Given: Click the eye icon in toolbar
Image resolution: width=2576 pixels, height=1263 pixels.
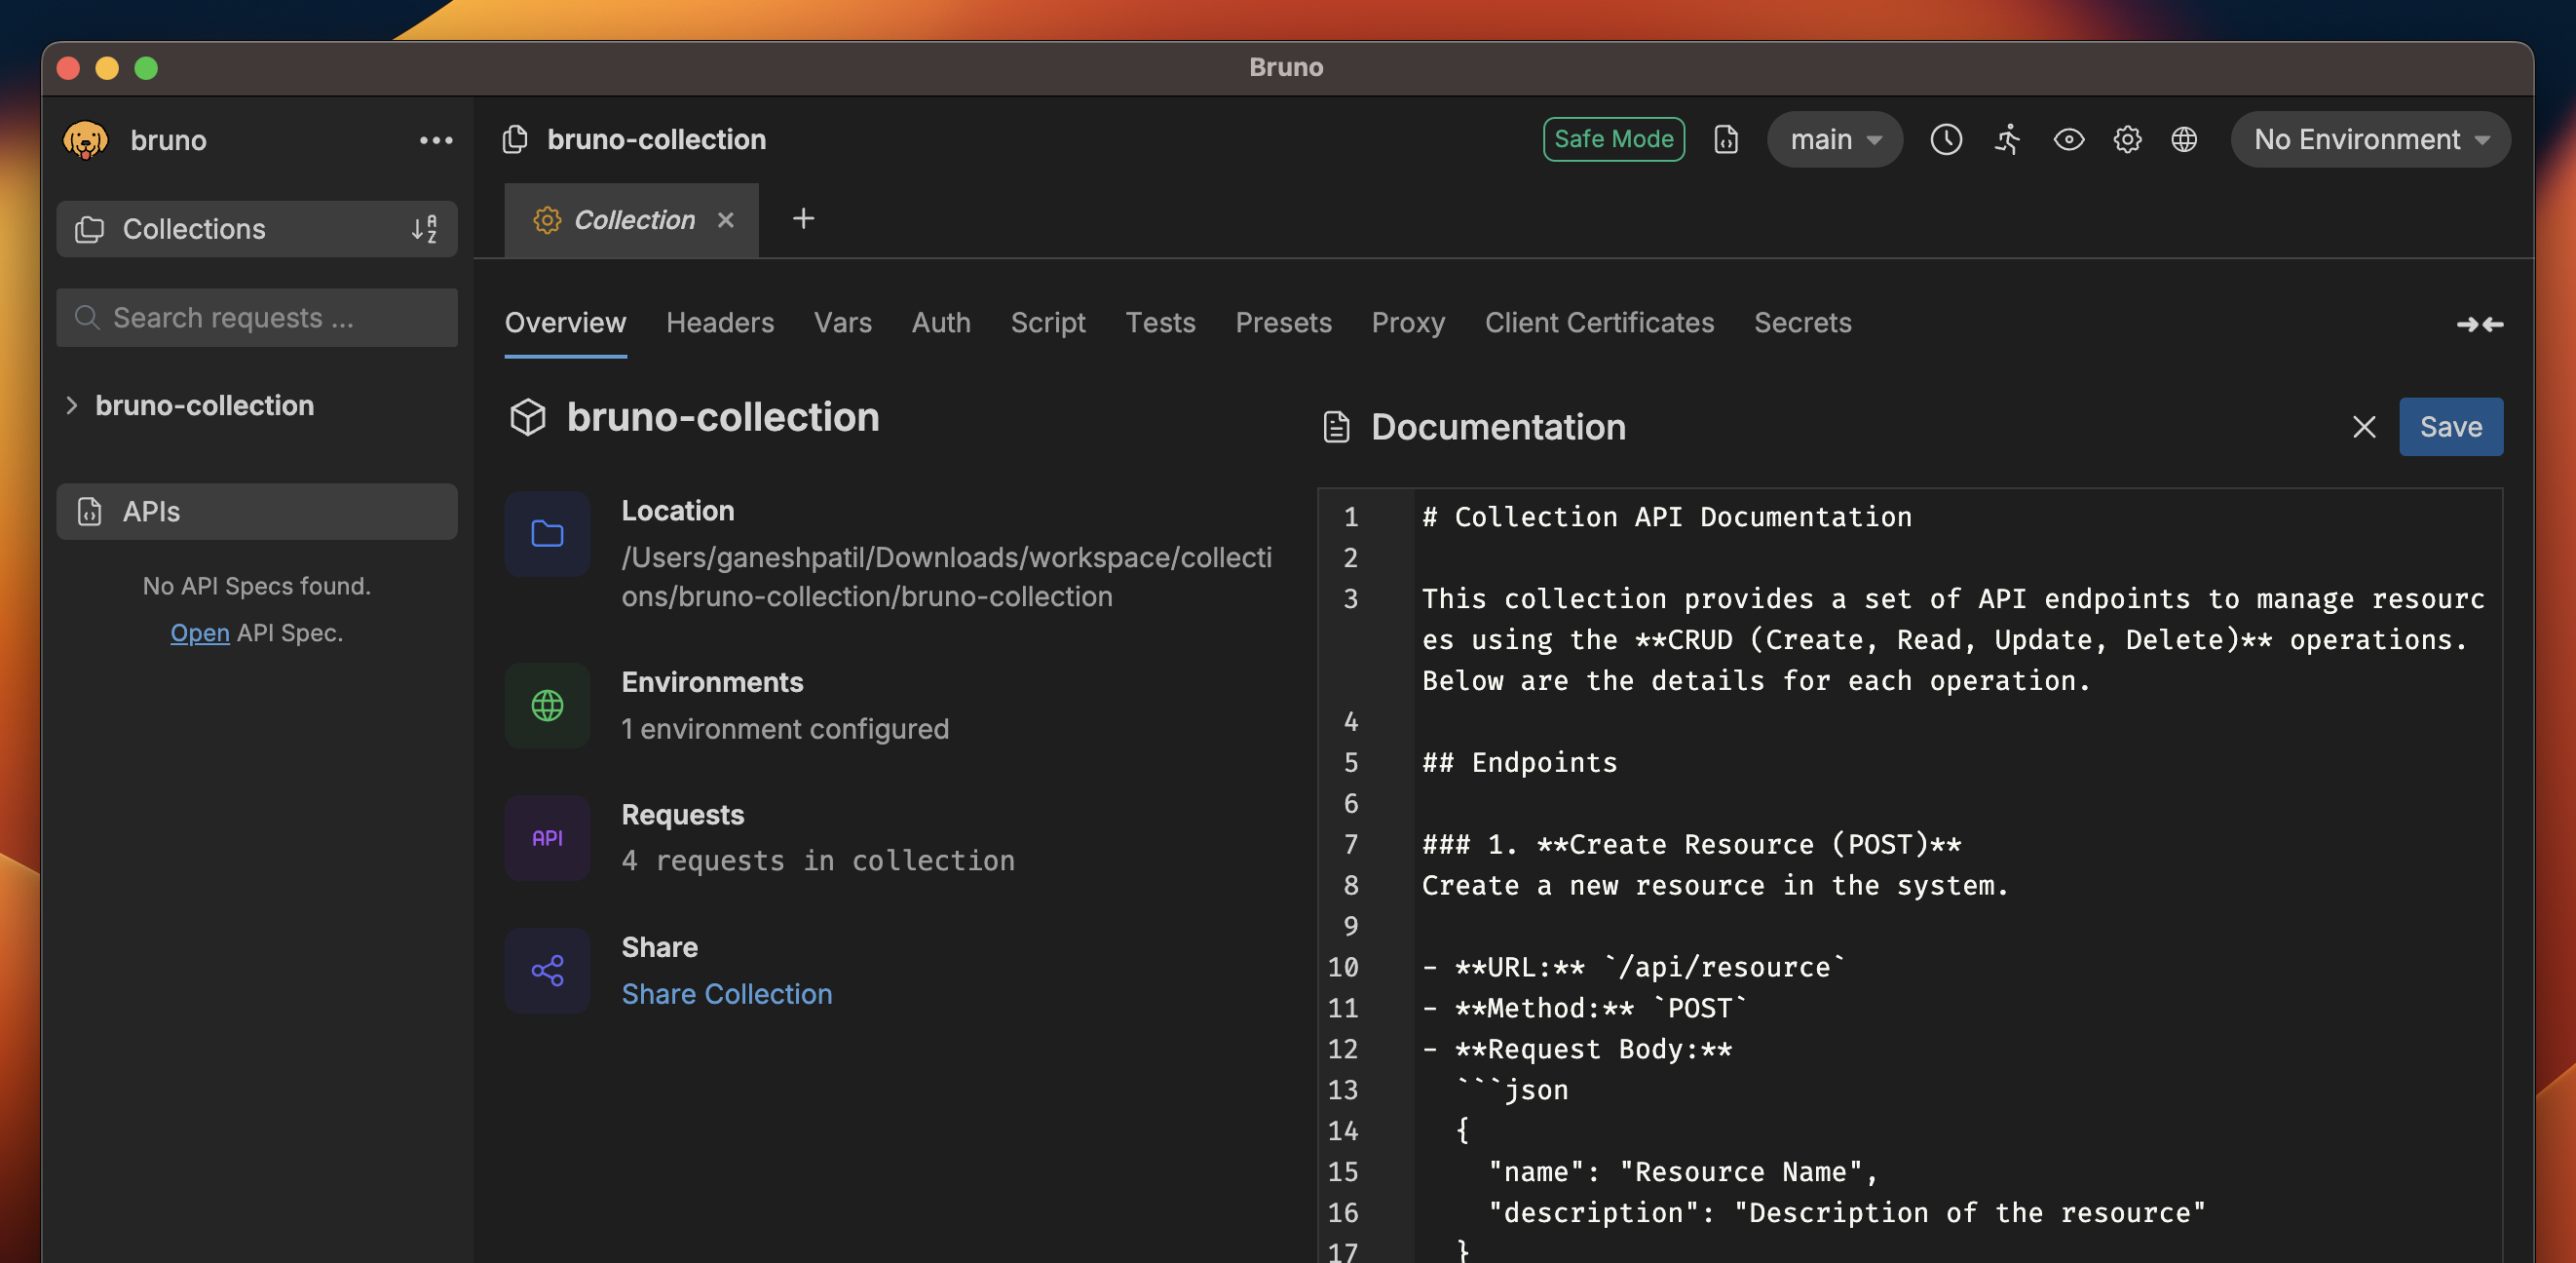Looking at the screenshot, I should [2068, 139].
